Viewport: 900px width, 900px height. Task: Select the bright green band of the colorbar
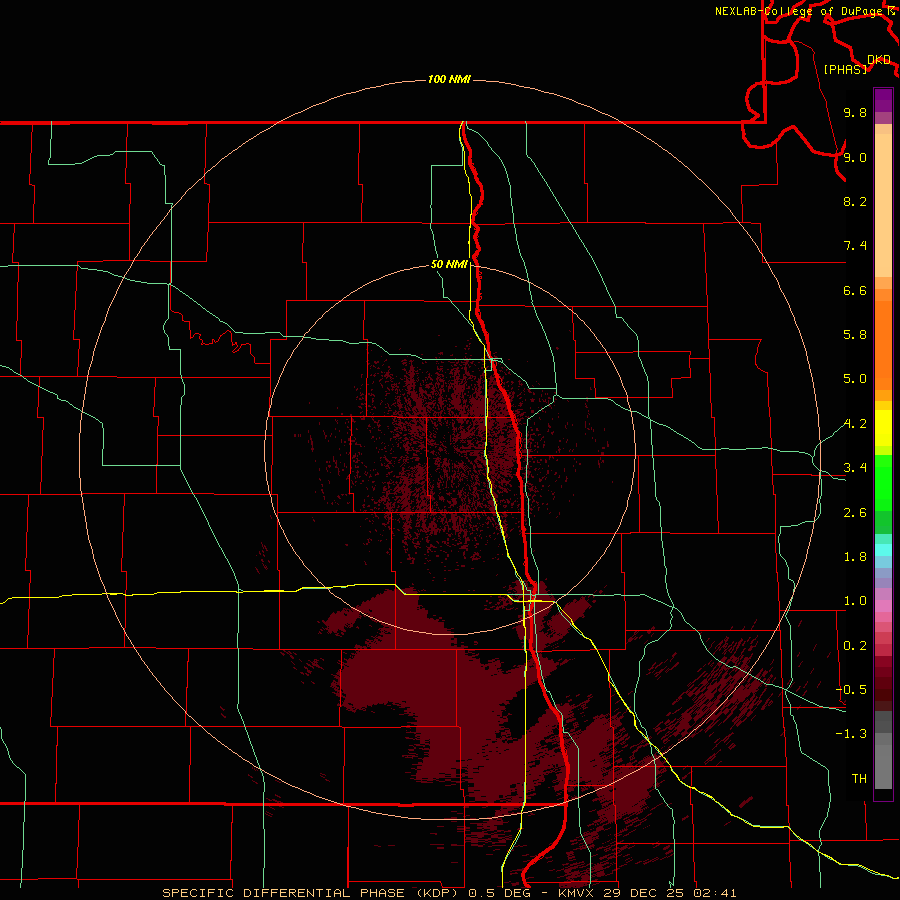(x=883, y=482)
